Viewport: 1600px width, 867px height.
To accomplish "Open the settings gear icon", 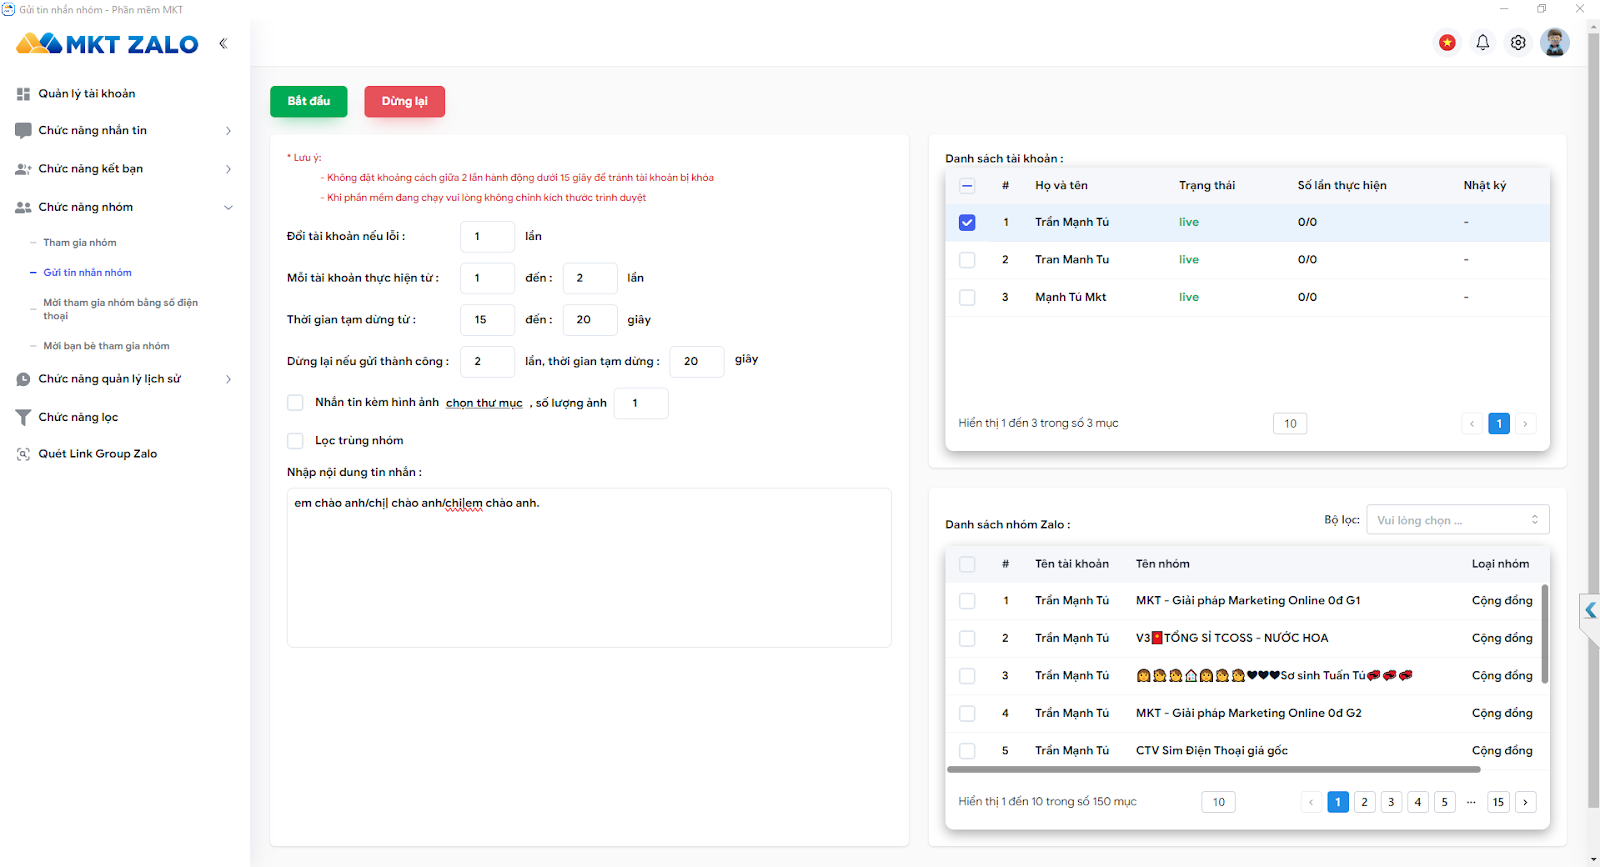I will tap(1518, 42).
